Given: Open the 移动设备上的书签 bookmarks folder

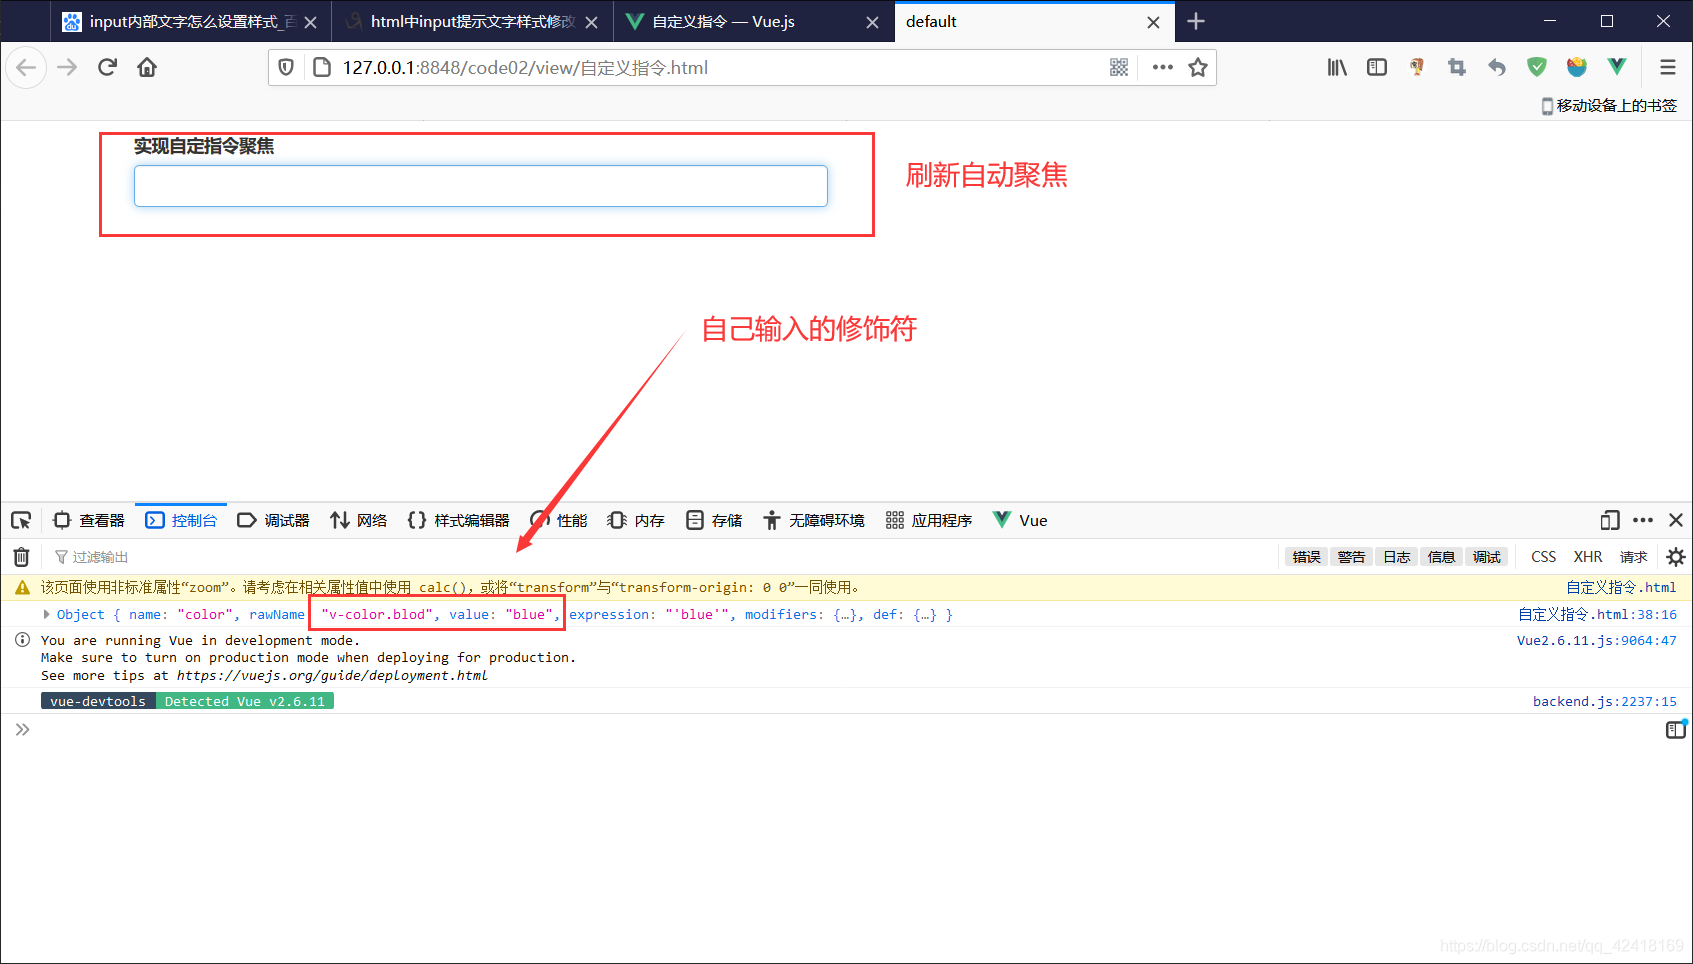Looking at the screenshot, I should (x=1609, y=106).
